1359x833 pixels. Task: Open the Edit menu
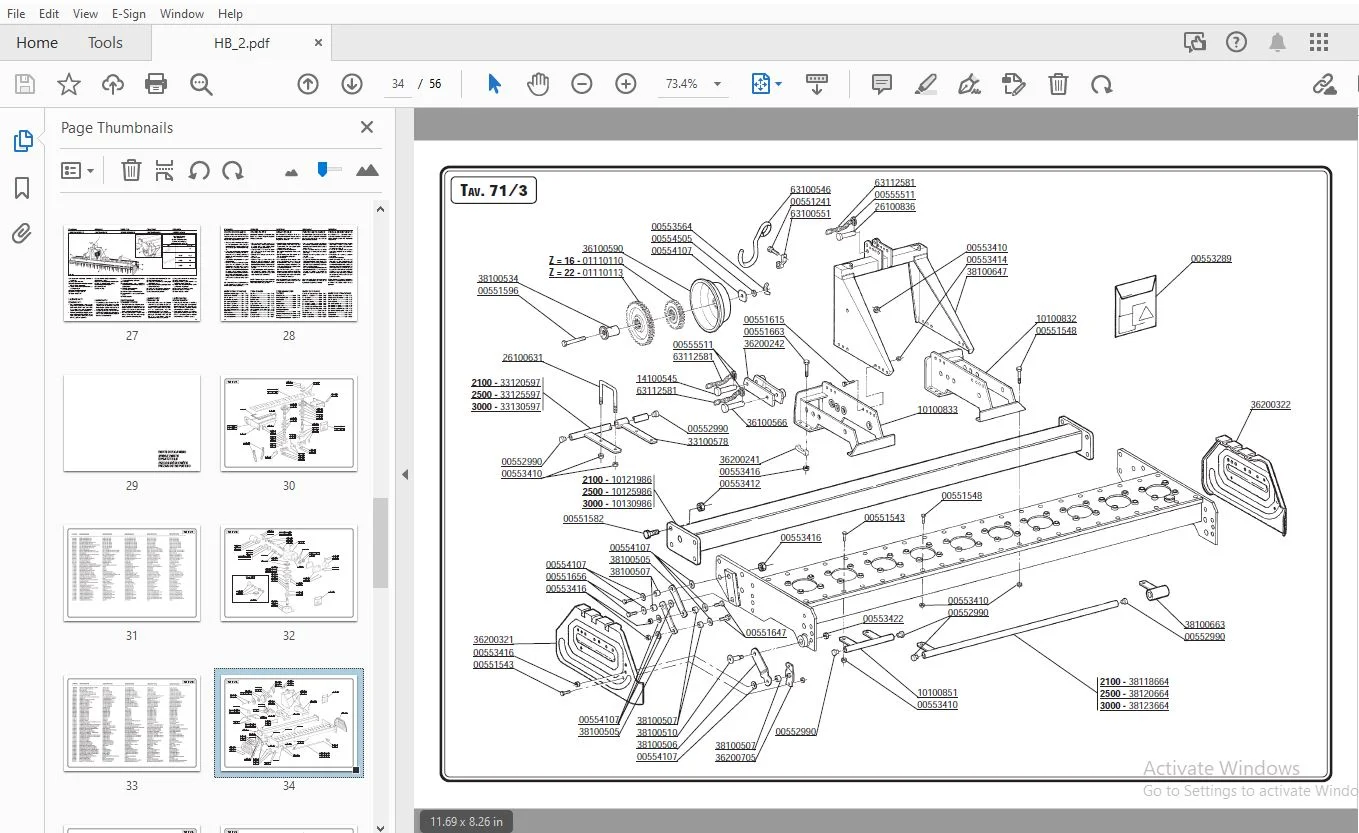(x=49, y=14)
